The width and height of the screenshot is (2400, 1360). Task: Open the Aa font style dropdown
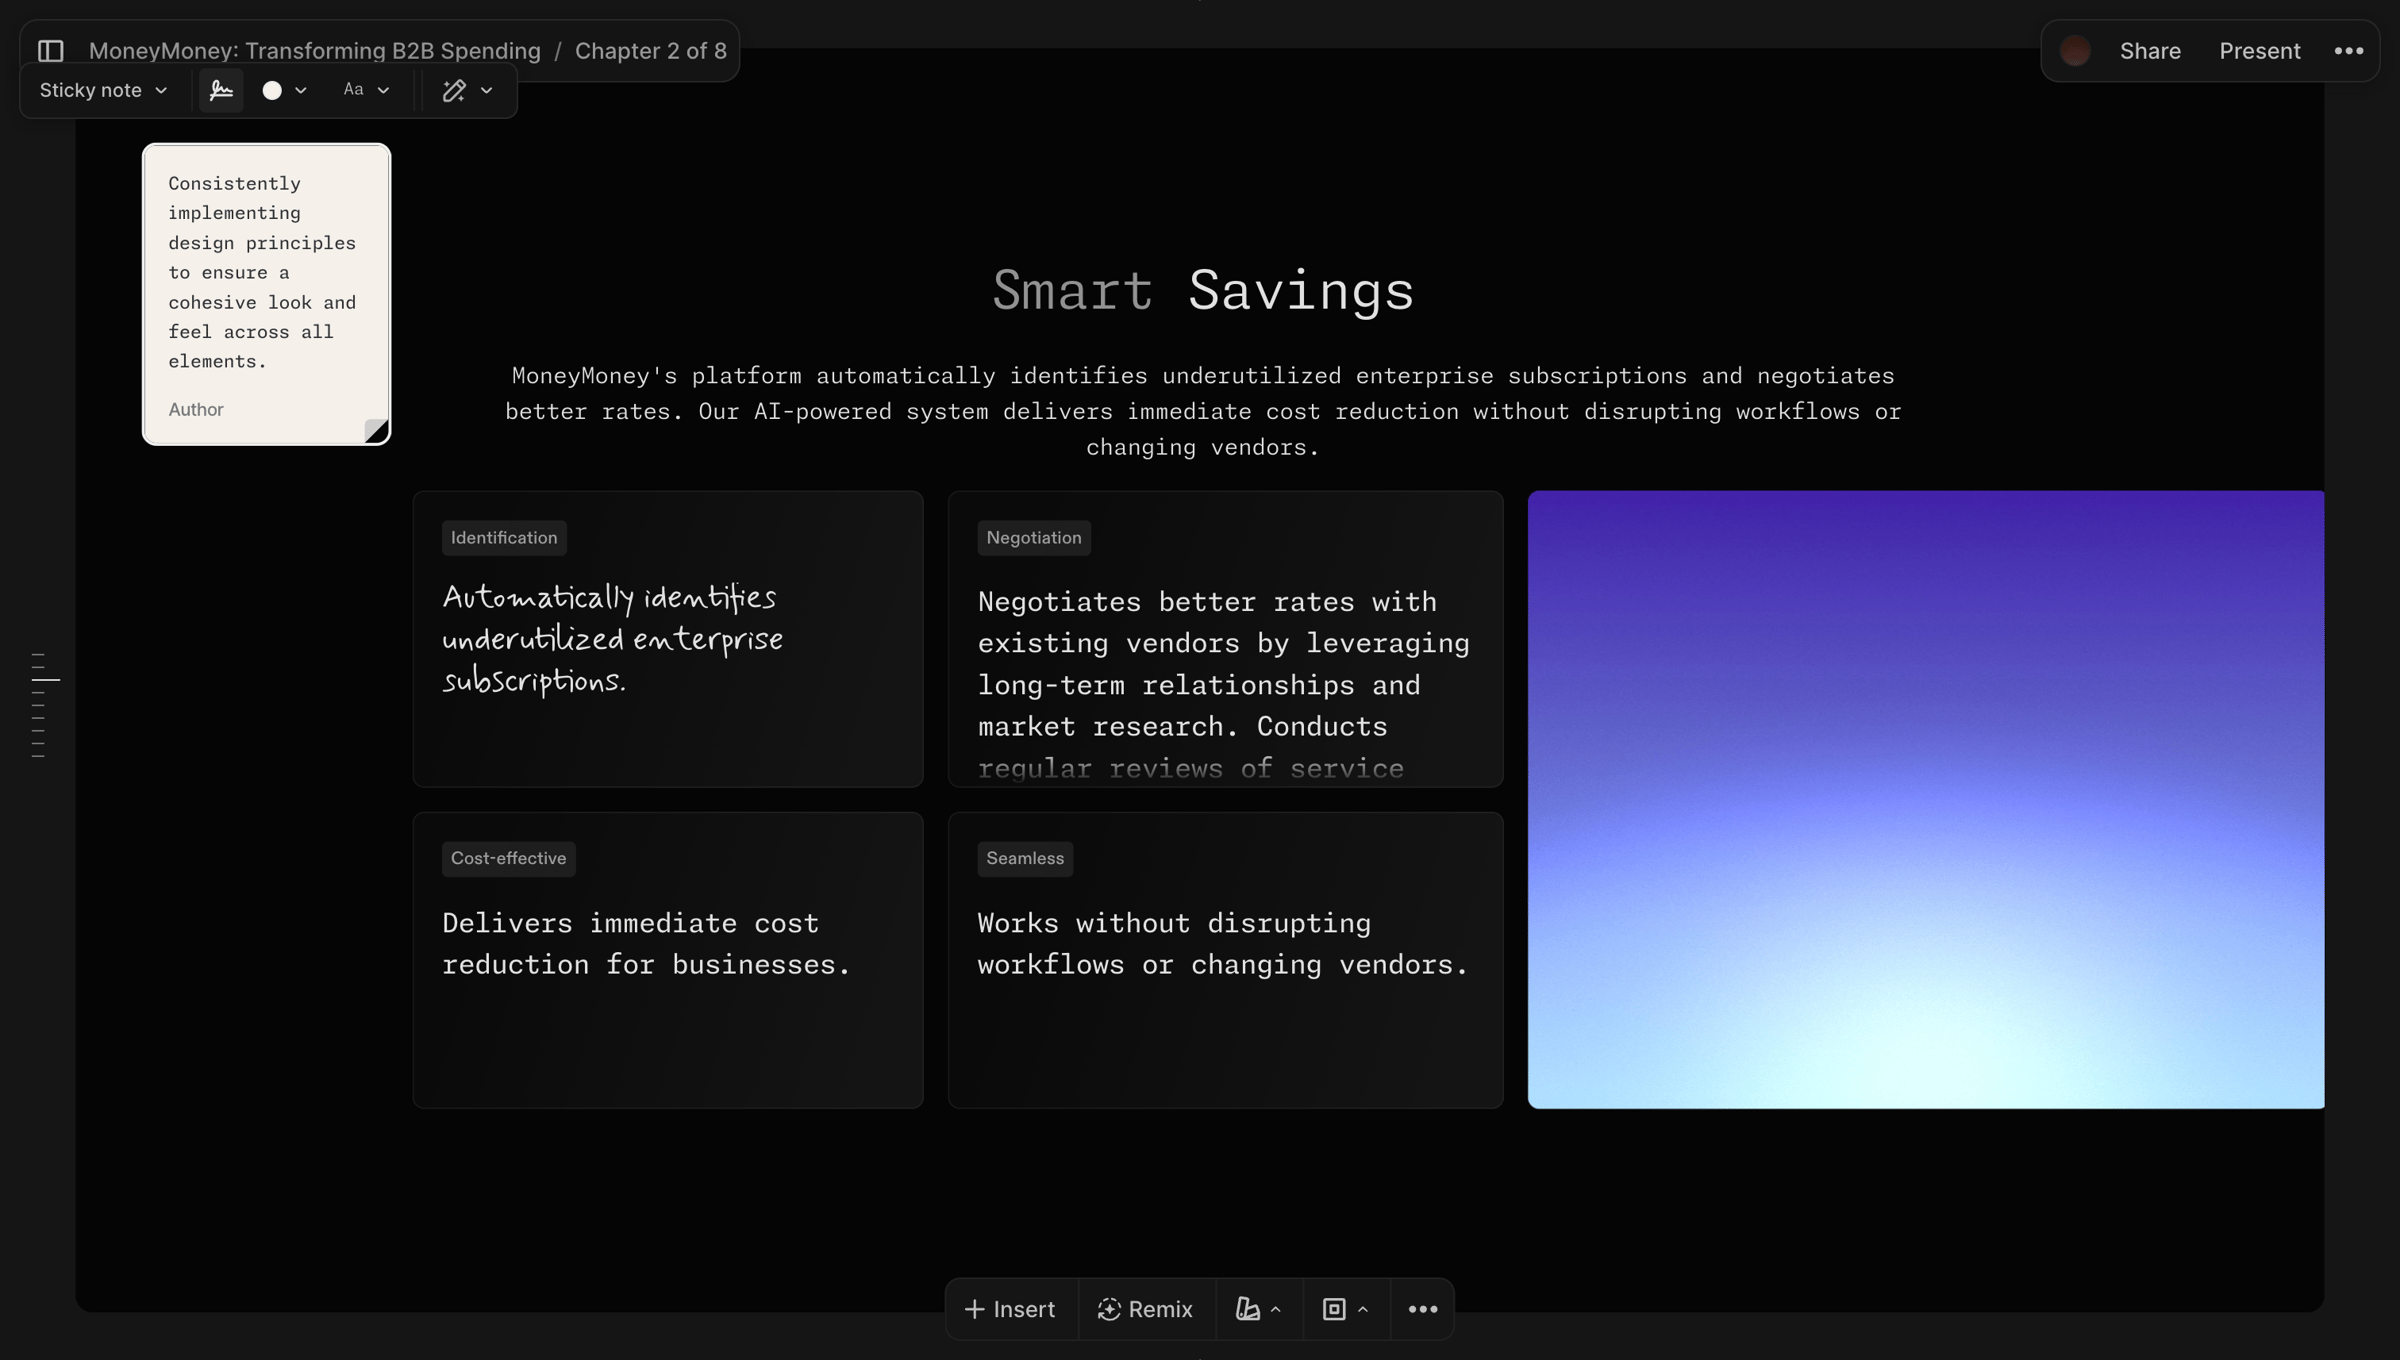pyautogui.click(x=366, y=90)
